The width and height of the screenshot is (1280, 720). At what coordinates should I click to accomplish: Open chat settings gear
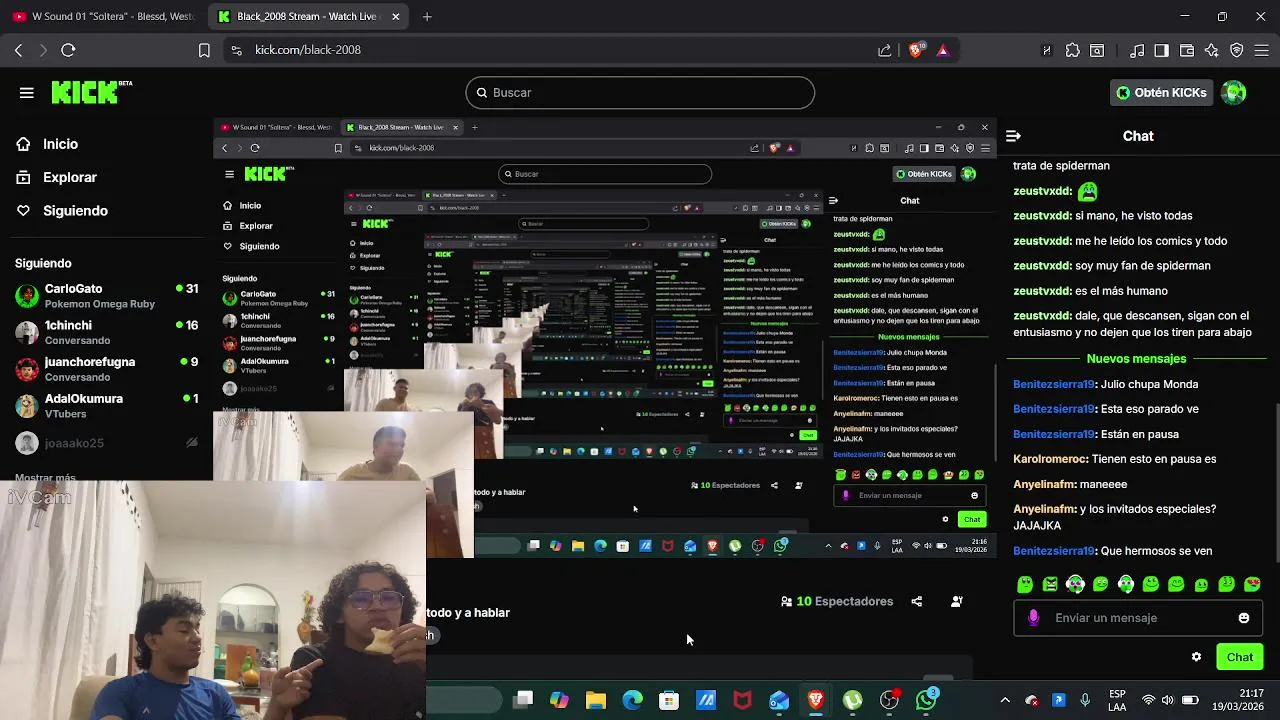pyautogui.click(x=1196, y=657)
